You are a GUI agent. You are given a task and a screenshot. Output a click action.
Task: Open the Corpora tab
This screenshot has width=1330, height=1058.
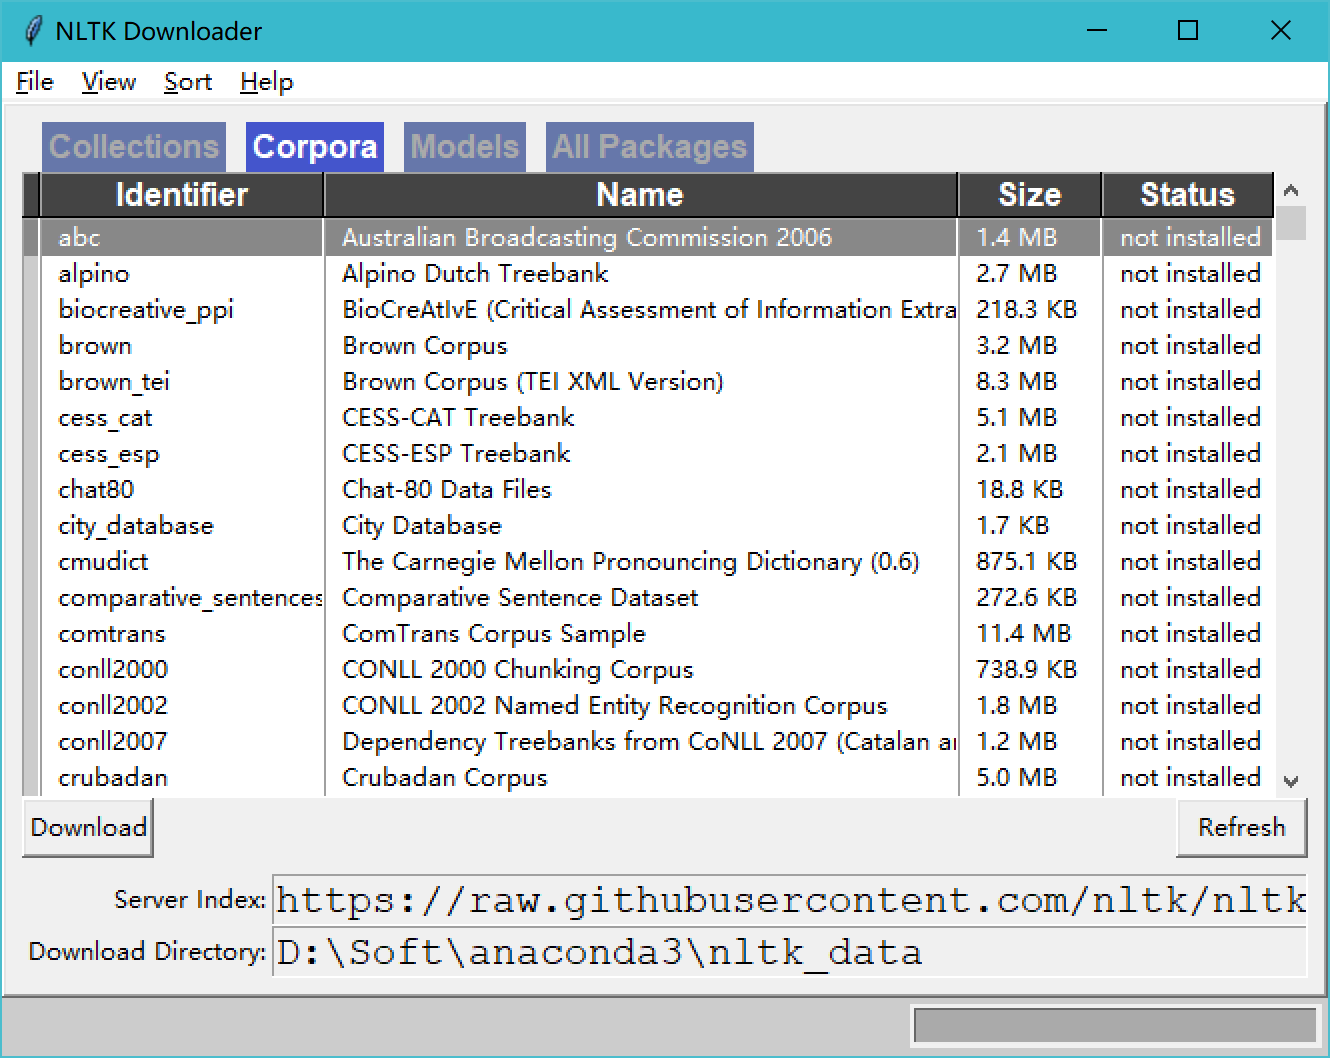pyautogui.click(x=314, y=146)
